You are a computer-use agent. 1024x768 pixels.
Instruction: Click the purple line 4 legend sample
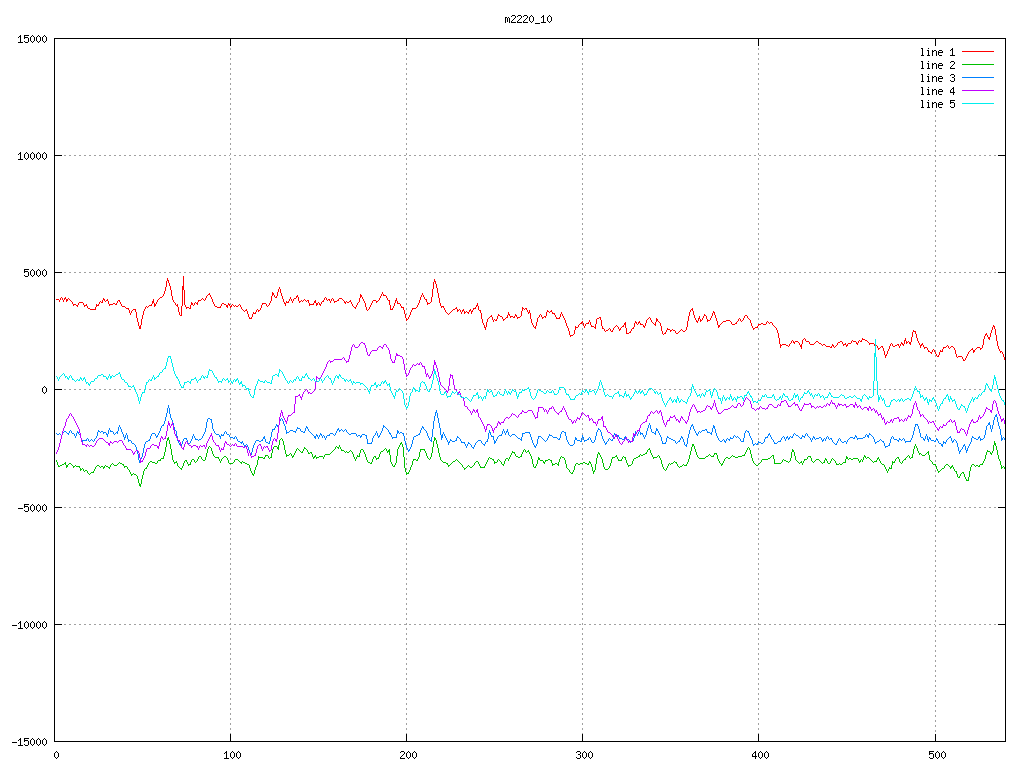point(978,91)
